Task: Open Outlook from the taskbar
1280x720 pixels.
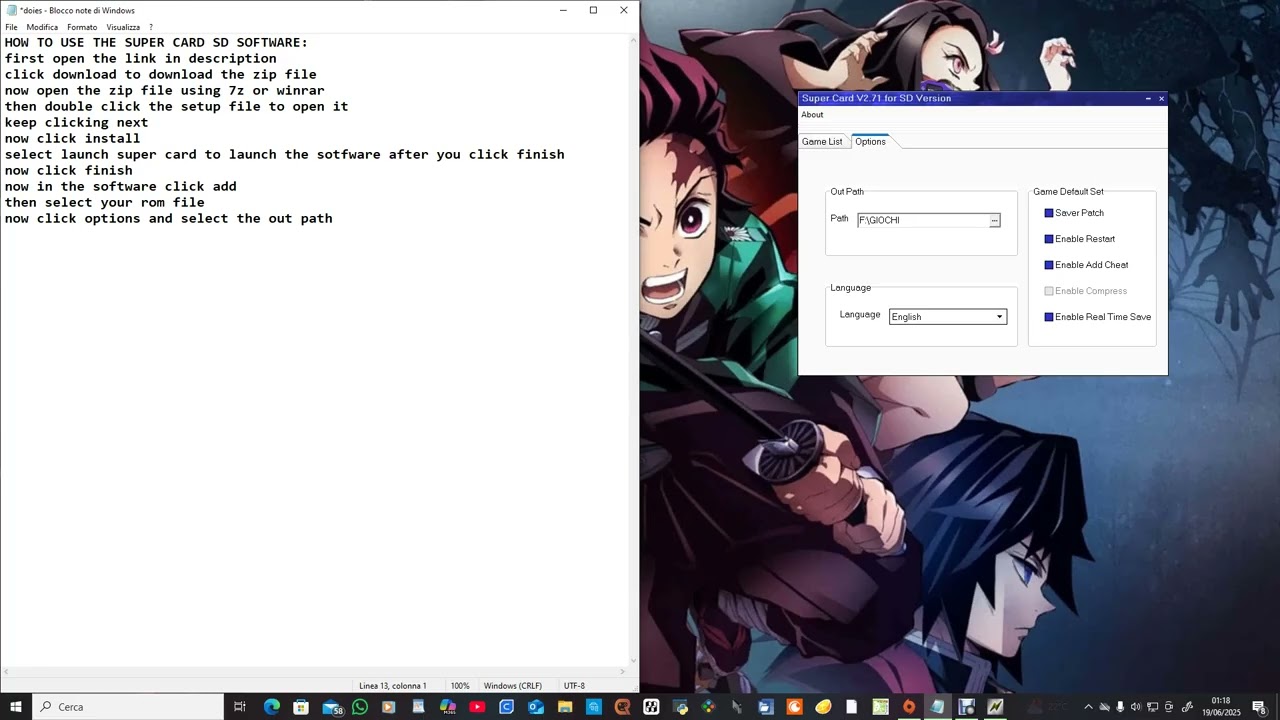Action: tap(536, 707)
